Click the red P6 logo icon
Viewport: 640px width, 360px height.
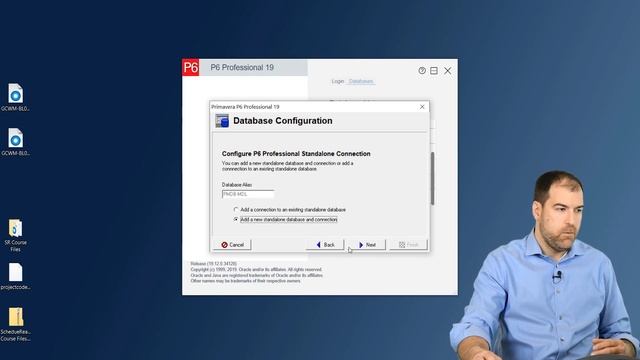click(x=191, y=67)
